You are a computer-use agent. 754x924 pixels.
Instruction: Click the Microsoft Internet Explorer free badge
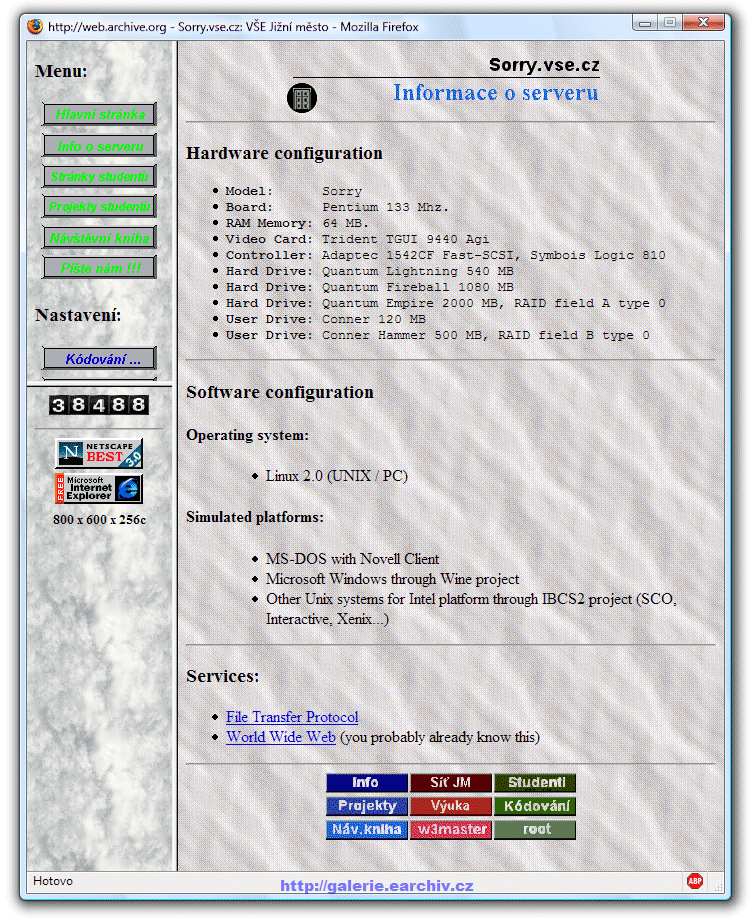(99, 489)
